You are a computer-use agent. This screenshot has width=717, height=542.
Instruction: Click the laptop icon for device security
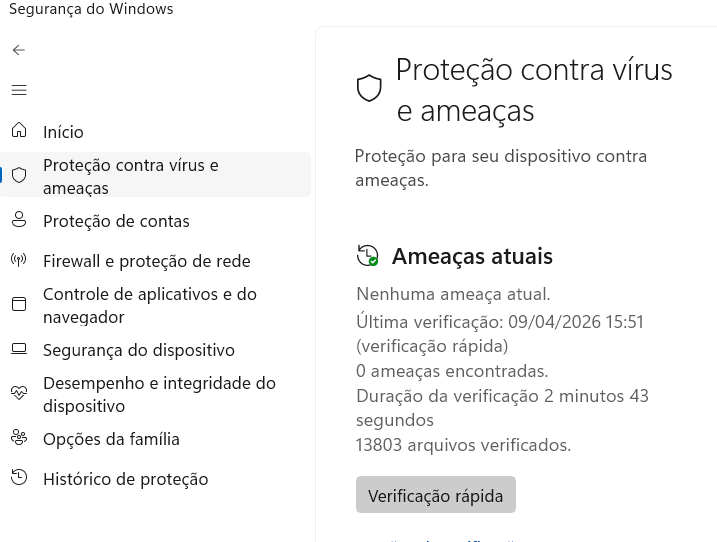coord(19,349)
